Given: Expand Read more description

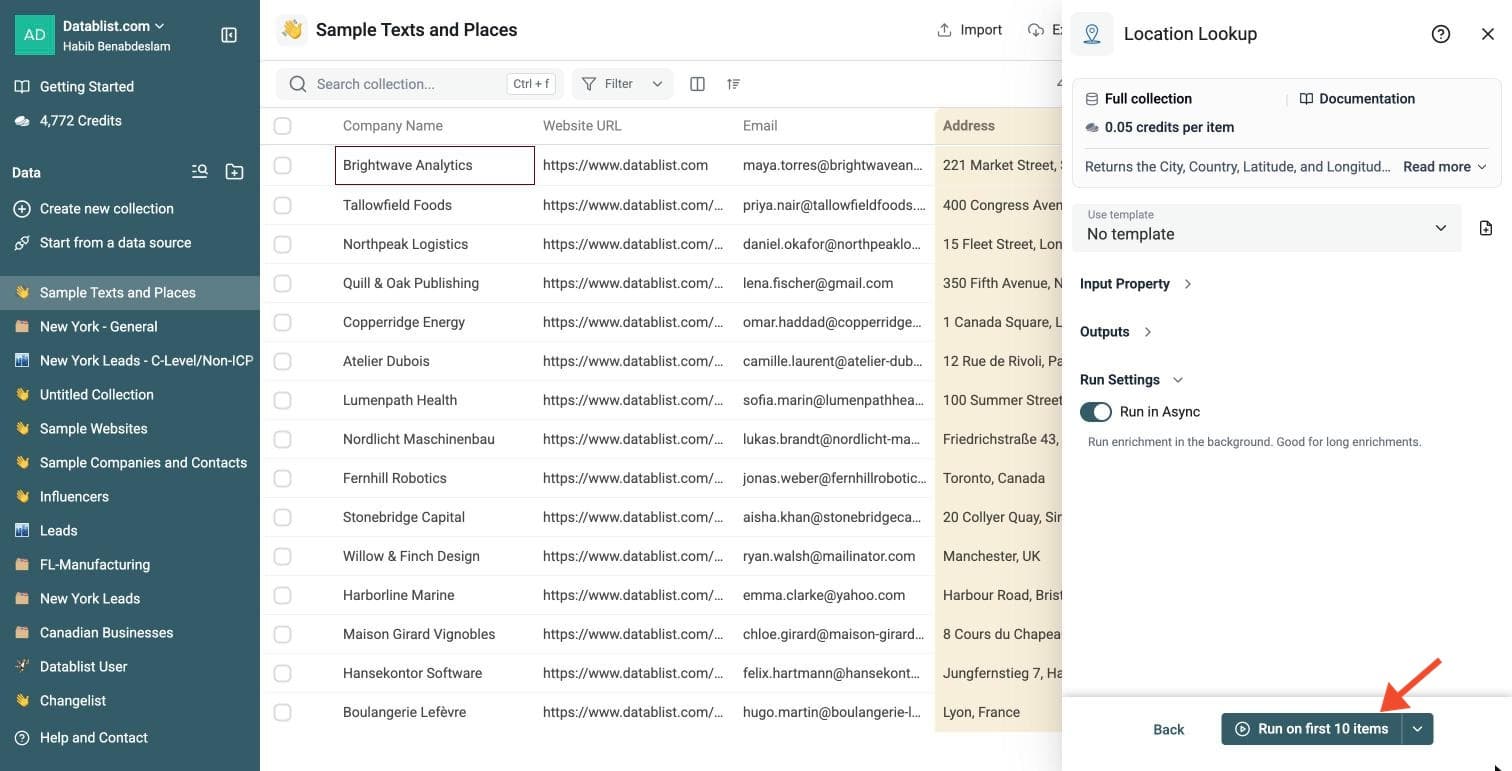Looking at the screenshot, I should [1445, 167].
